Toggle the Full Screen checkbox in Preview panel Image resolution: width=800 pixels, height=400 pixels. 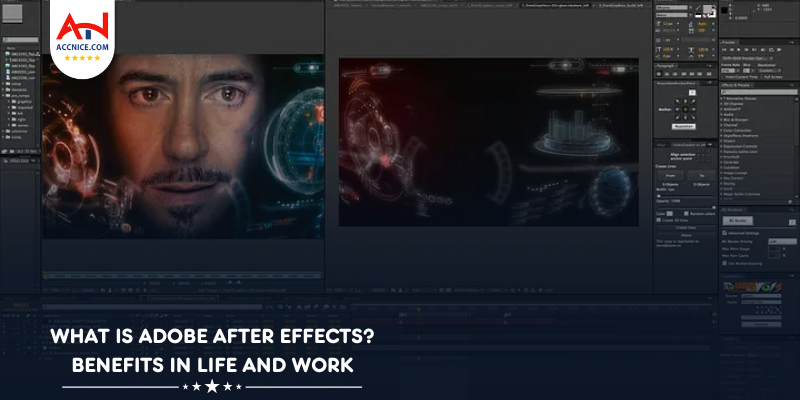(x=762, y=77)
